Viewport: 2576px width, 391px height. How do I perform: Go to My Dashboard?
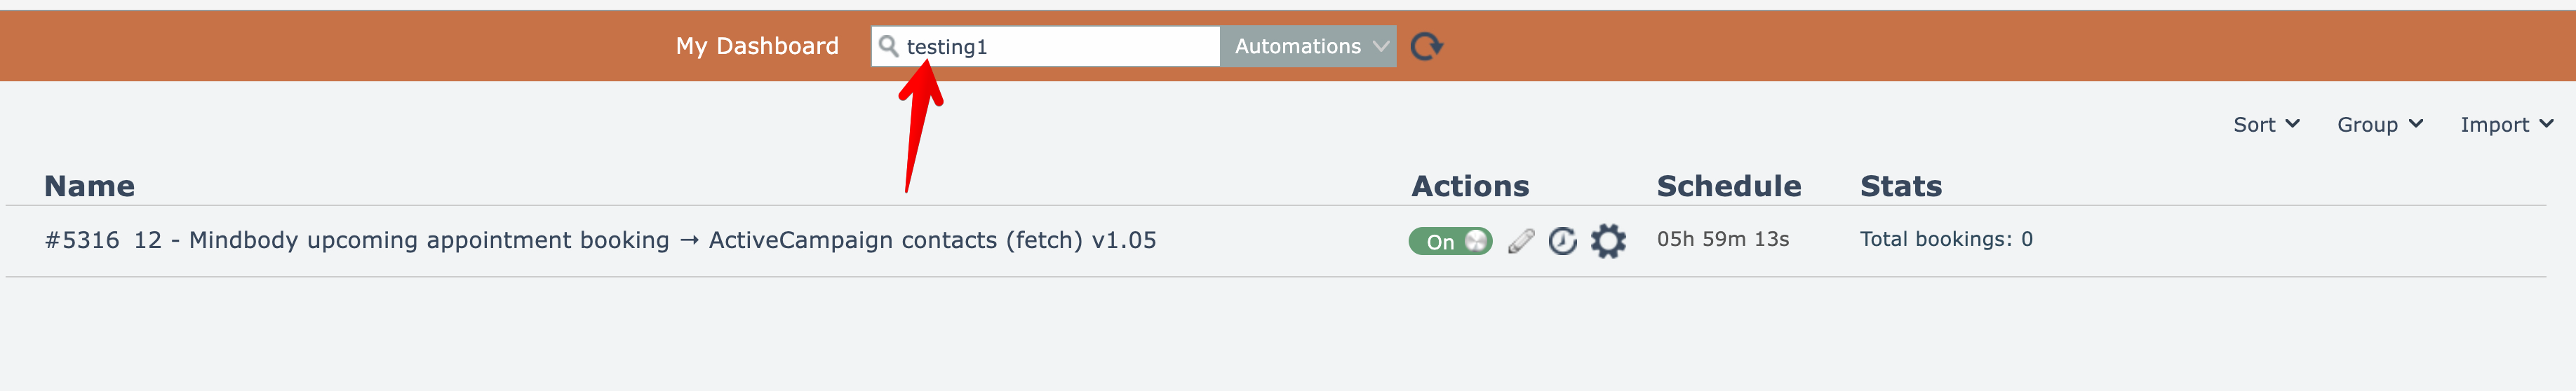[x=757, y=46]
